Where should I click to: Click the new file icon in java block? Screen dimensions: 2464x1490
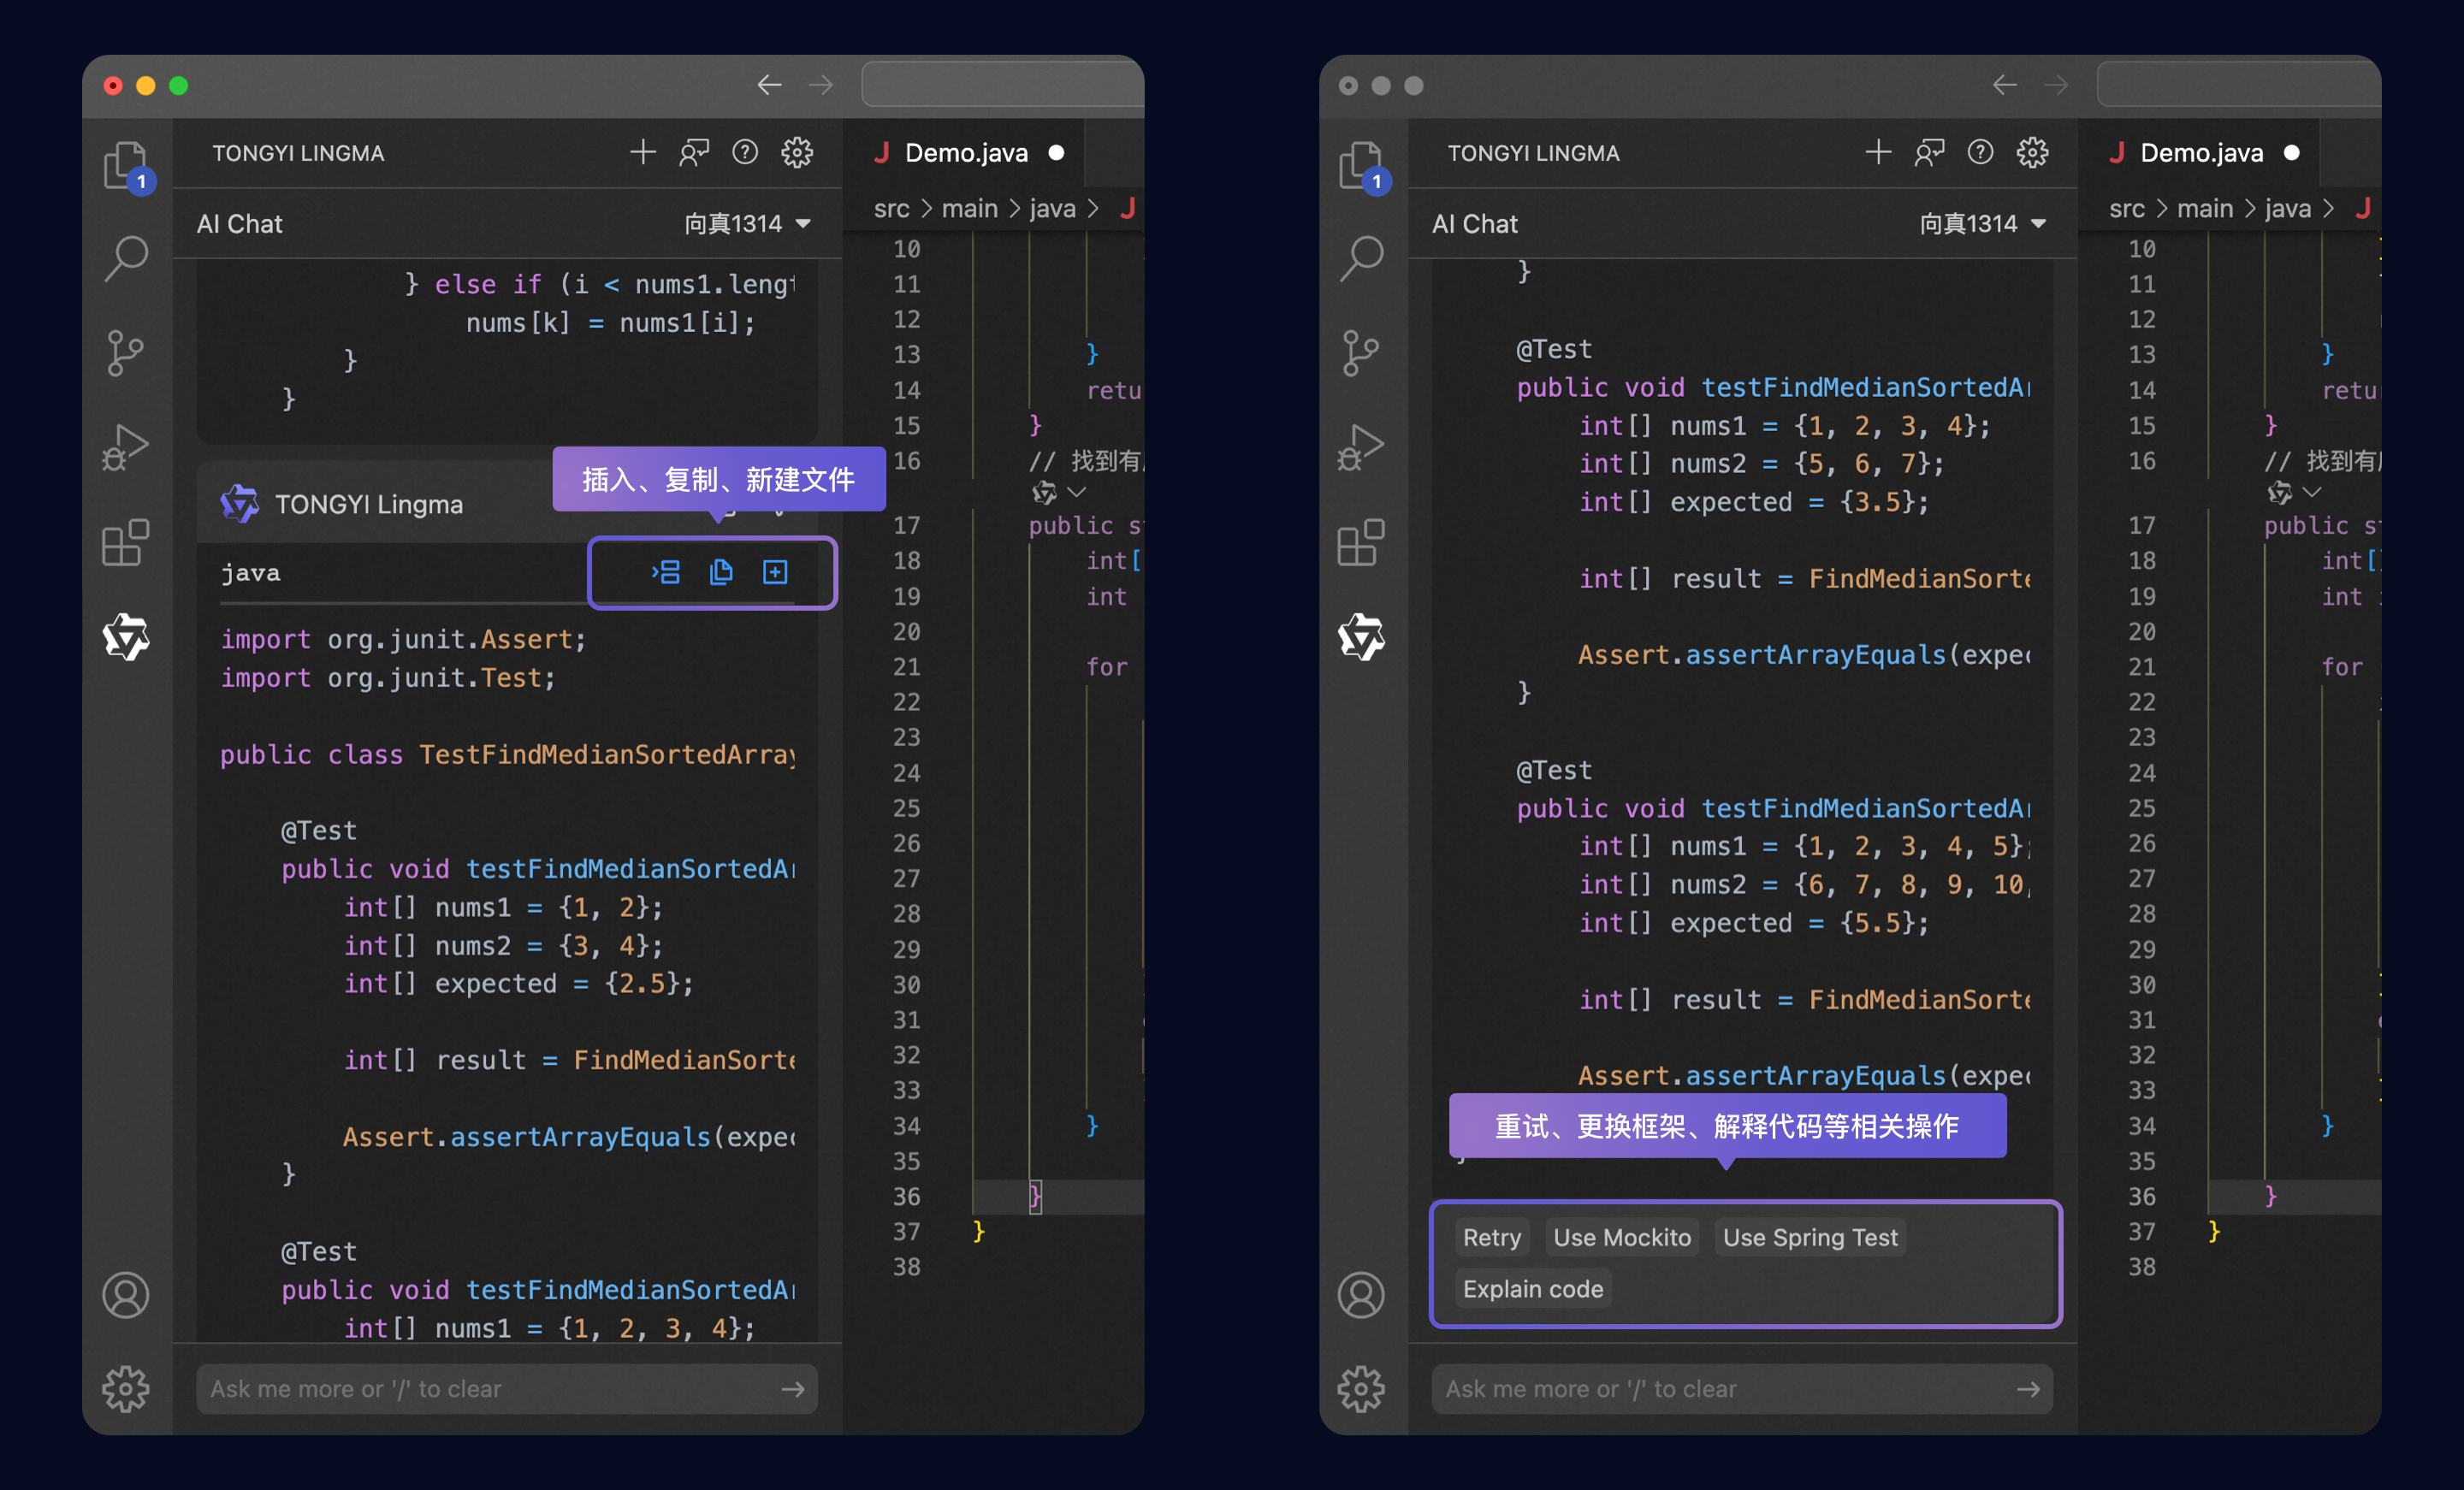[x=775, y=572]
